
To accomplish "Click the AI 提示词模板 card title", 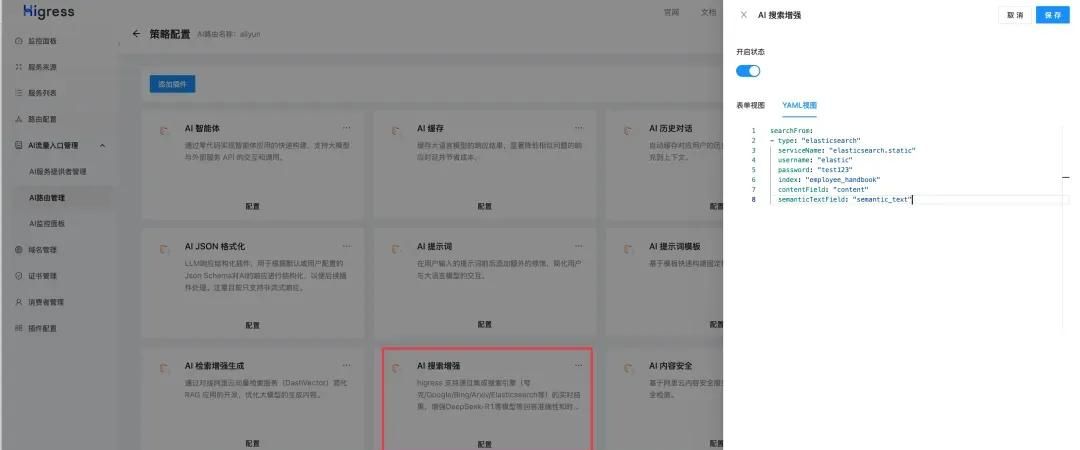I will pyautogui.click(x=675, y=246).
